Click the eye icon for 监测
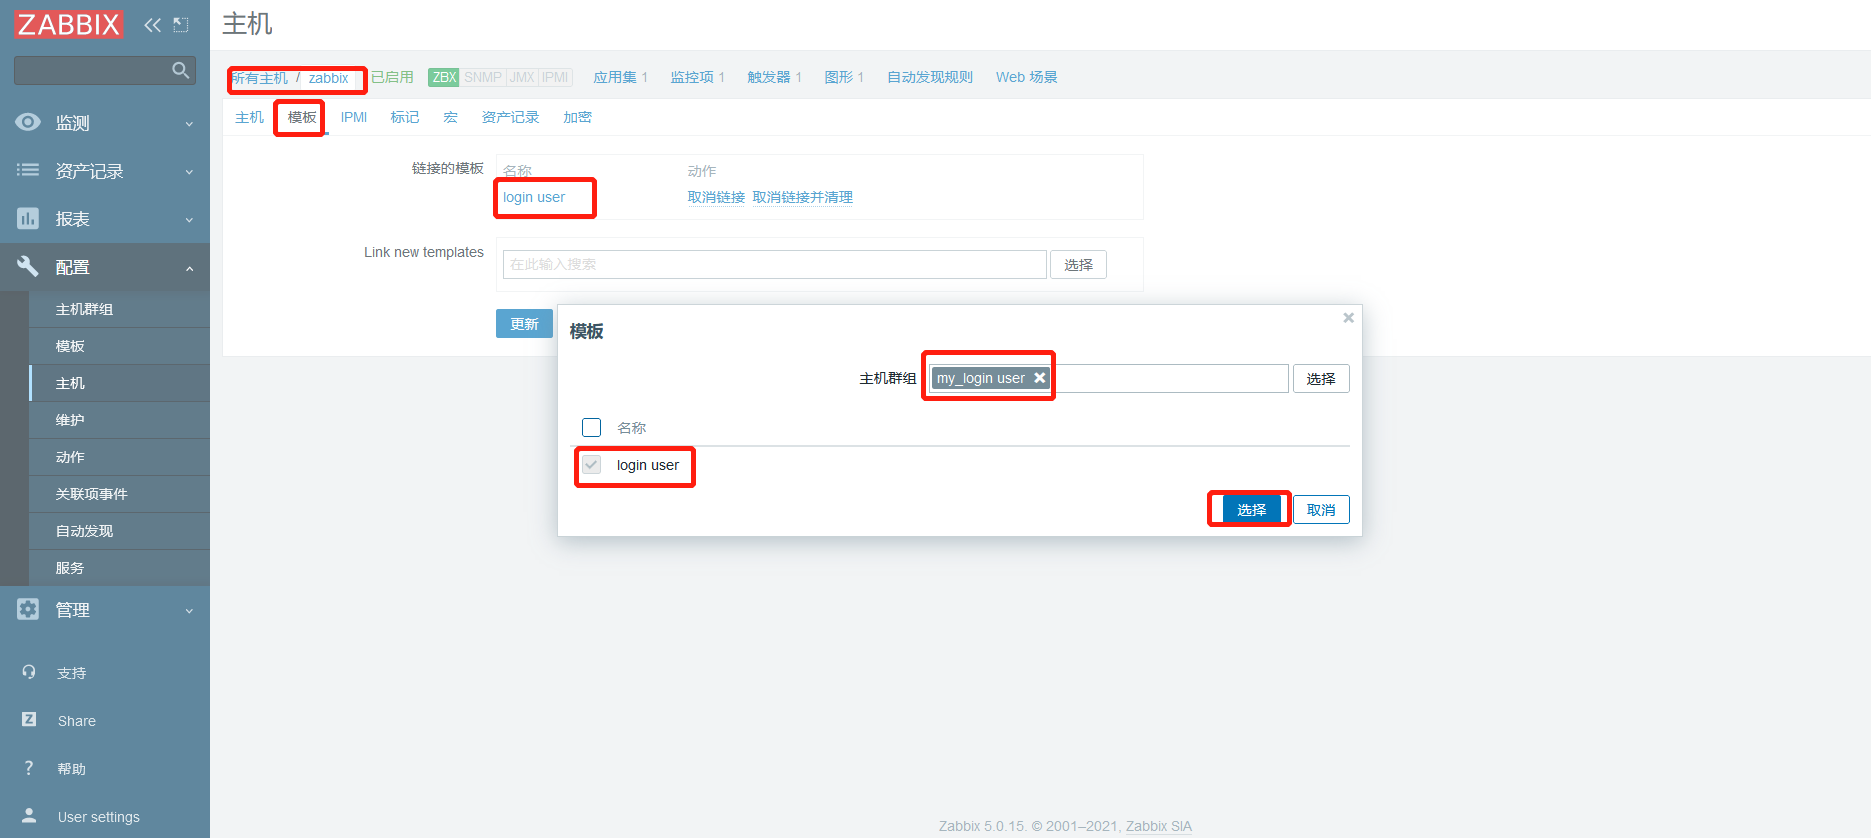The image size is (1871, 838). (x=28, y=122)
